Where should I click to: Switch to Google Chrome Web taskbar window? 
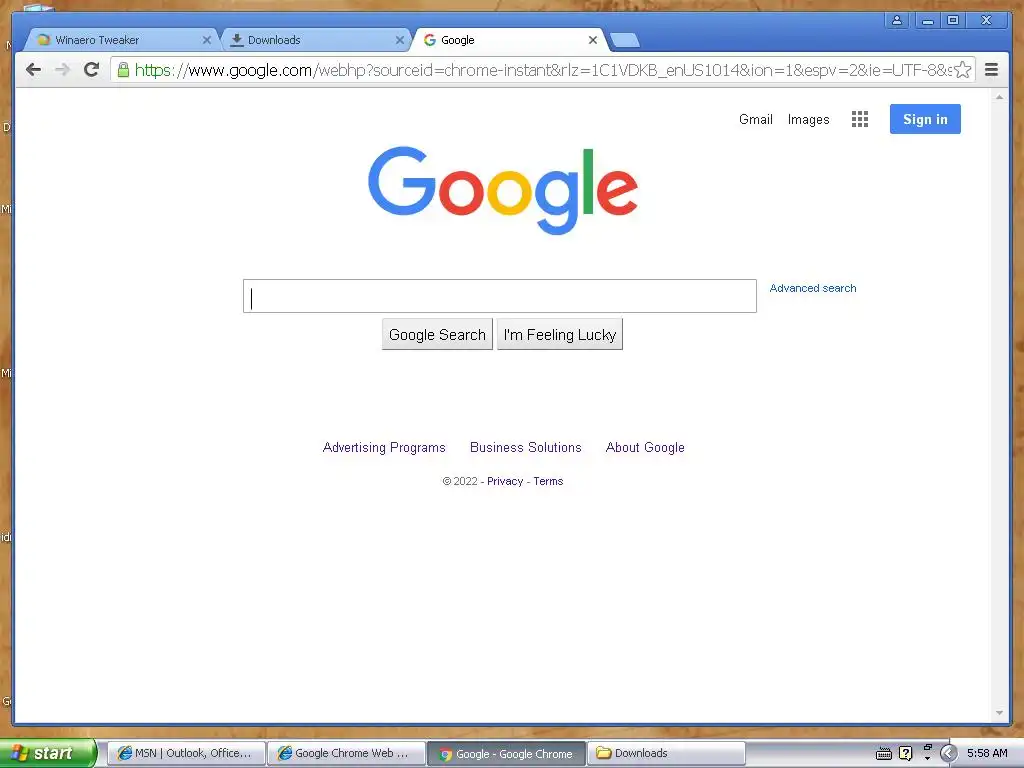tap(345, 753)
